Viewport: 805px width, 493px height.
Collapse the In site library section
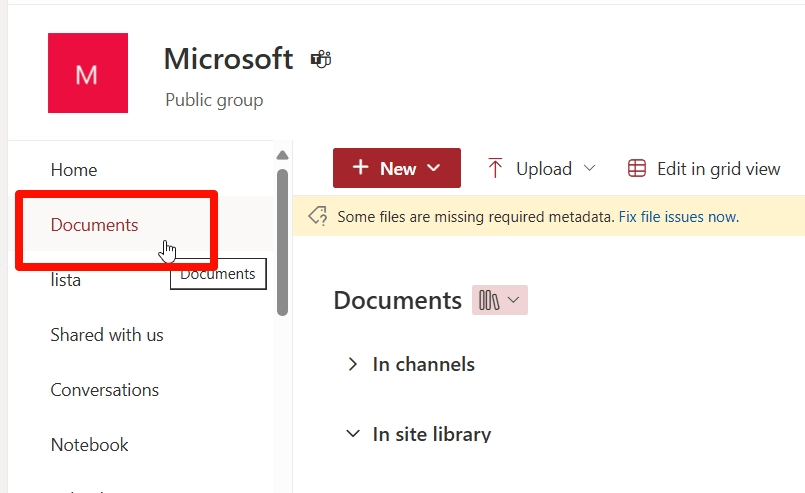(353, 433)
